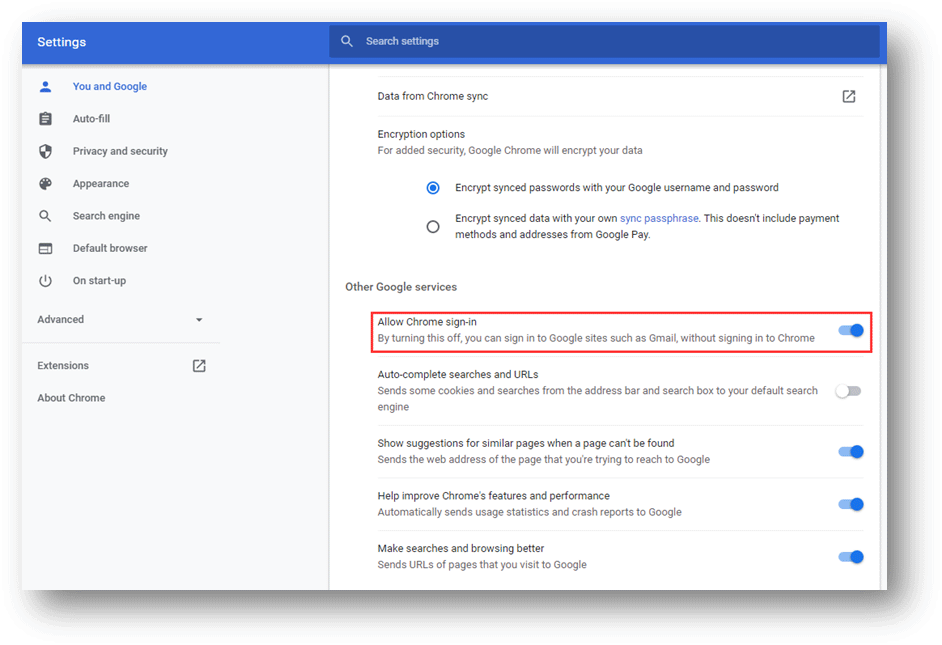Click the Data from Chrome sync external link icon

coord(848,96)
